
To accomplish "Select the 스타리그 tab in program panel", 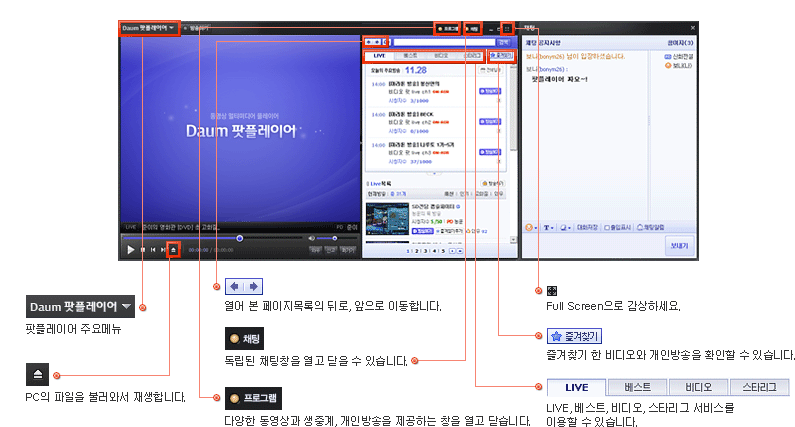I will coord(472,56).
